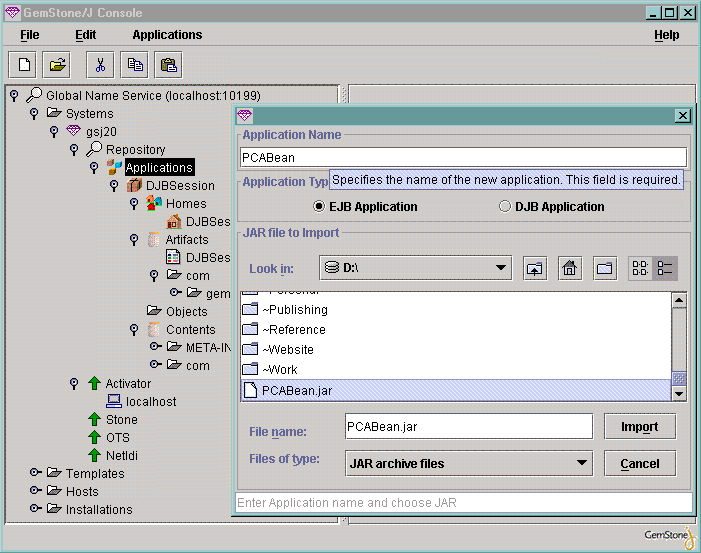Collapse the Systems tree node
This screenshot has width=701, height=553.
[x=34, y=113]
